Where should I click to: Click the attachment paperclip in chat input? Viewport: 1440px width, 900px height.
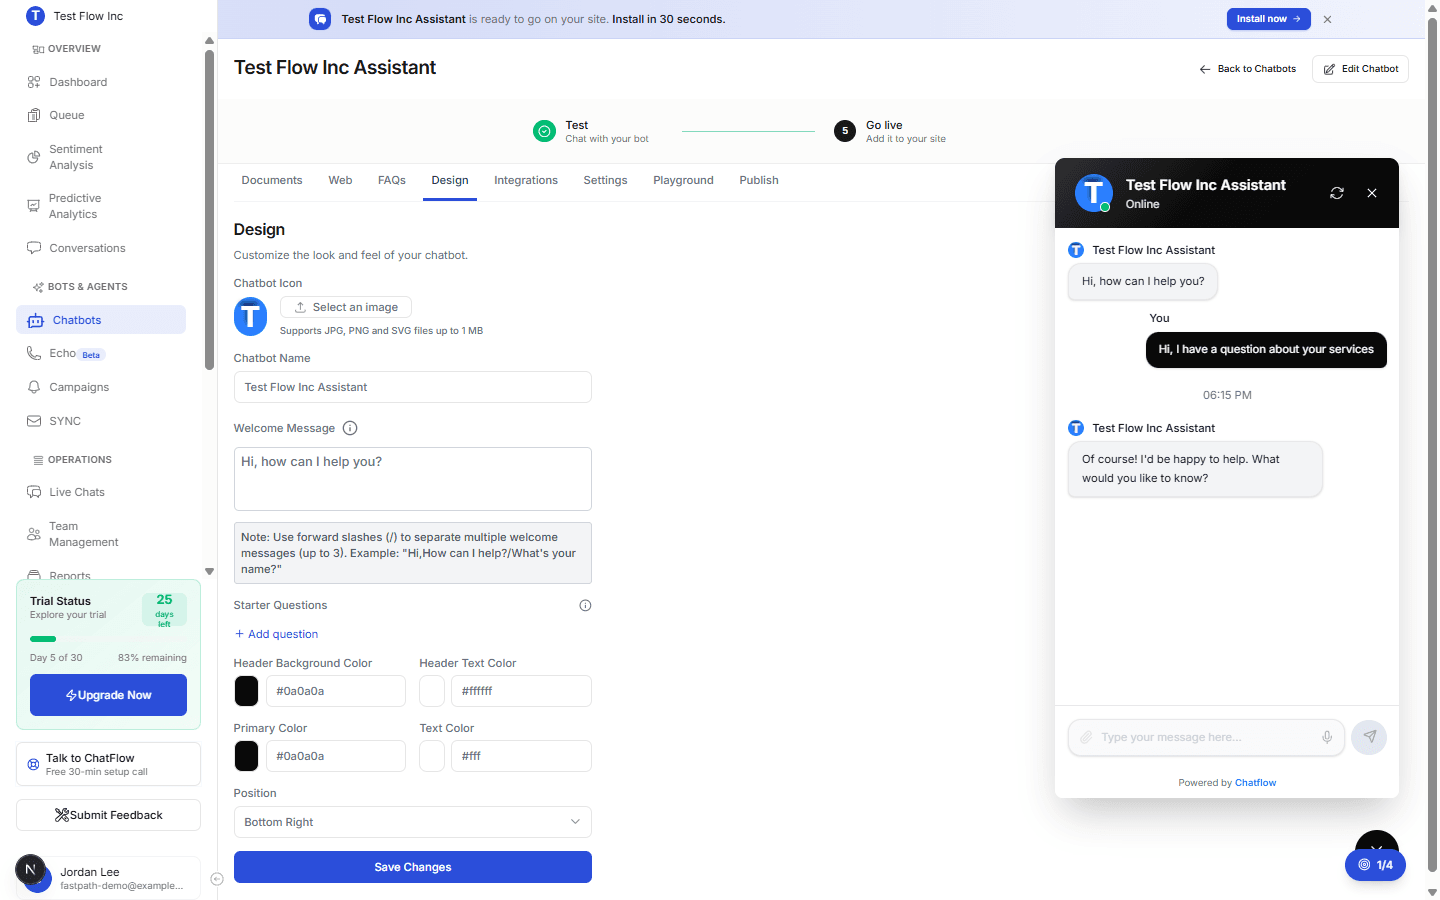tap(1086, 737)
